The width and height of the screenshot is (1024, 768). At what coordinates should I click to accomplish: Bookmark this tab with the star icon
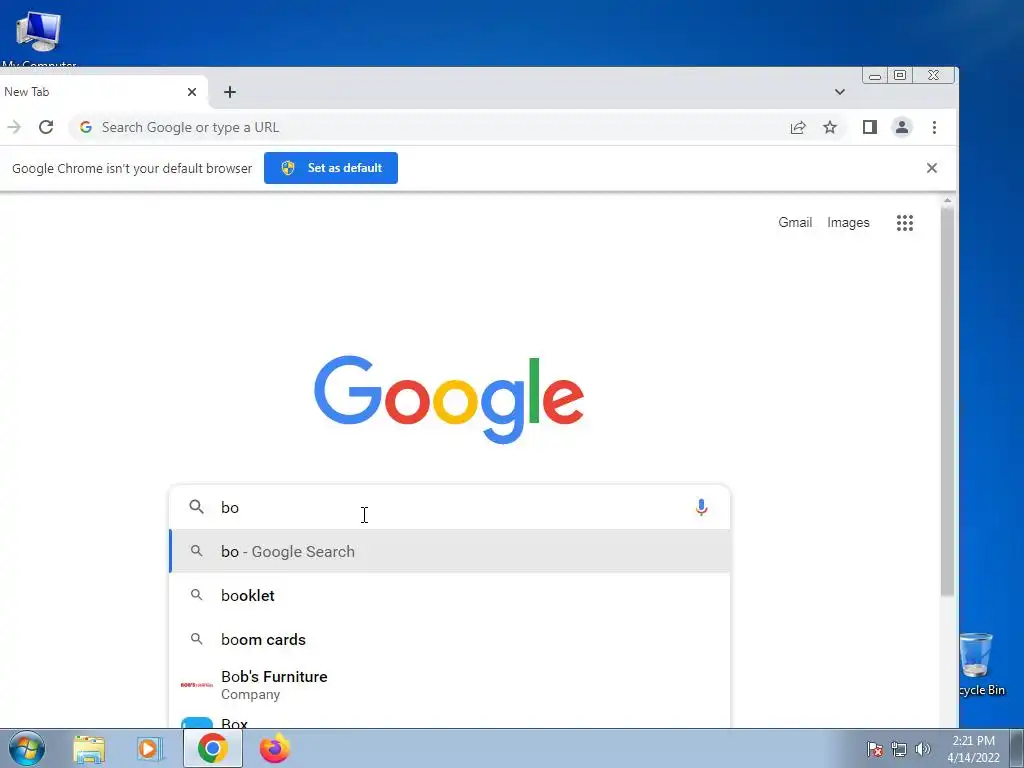830,127
